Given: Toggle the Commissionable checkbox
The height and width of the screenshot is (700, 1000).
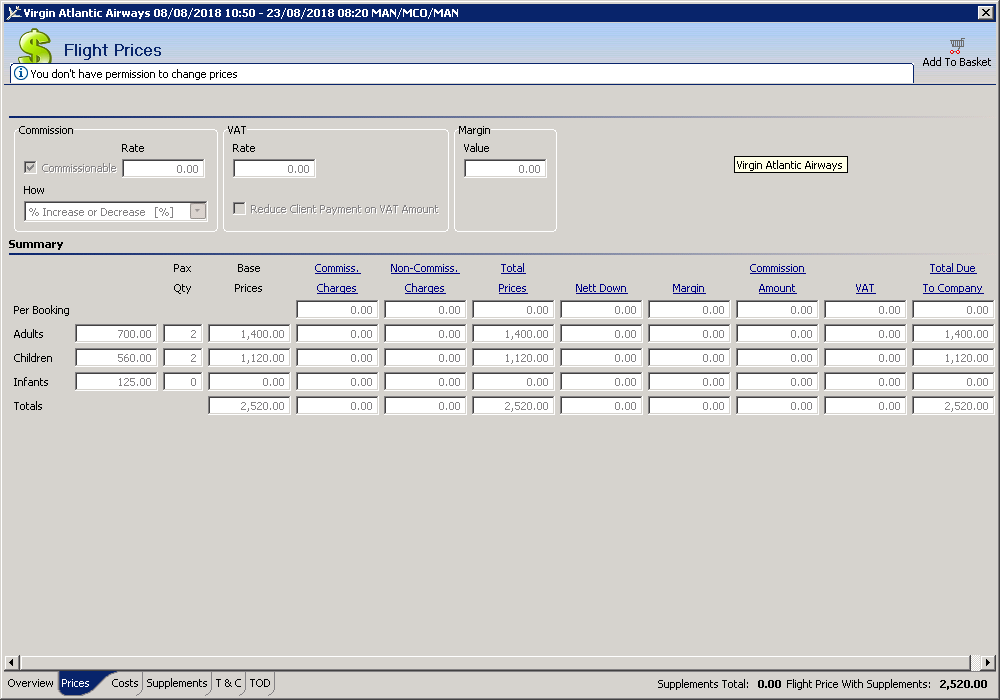Looking at the screenshot, I should tap(31, 168).
